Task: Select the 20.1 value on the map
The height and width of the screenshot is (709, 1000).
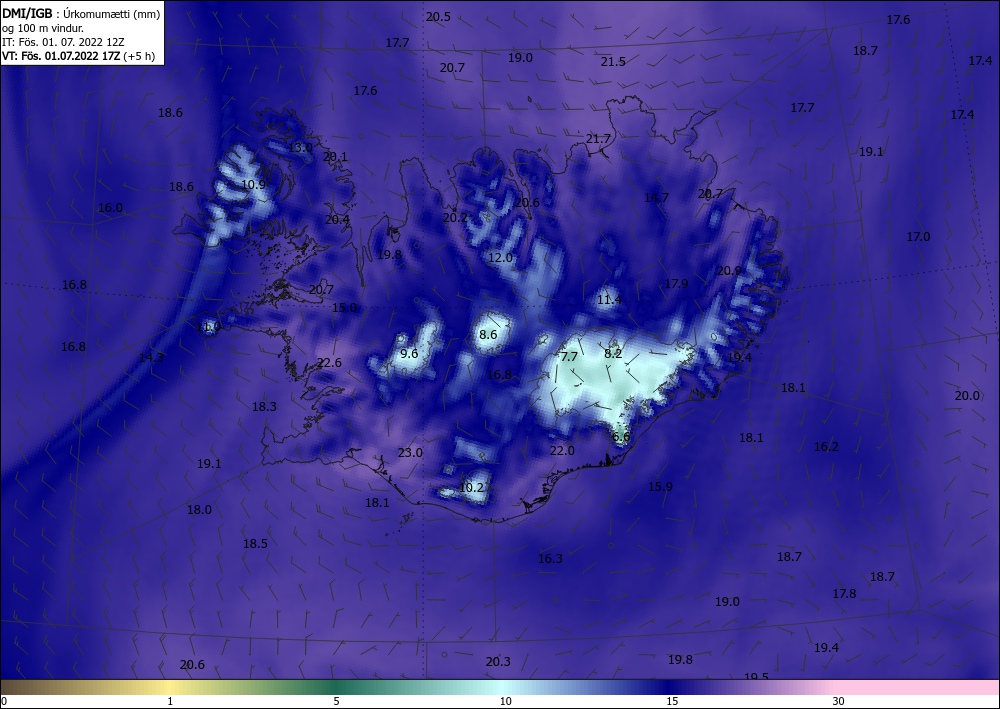Action: [x=335, y=156]
